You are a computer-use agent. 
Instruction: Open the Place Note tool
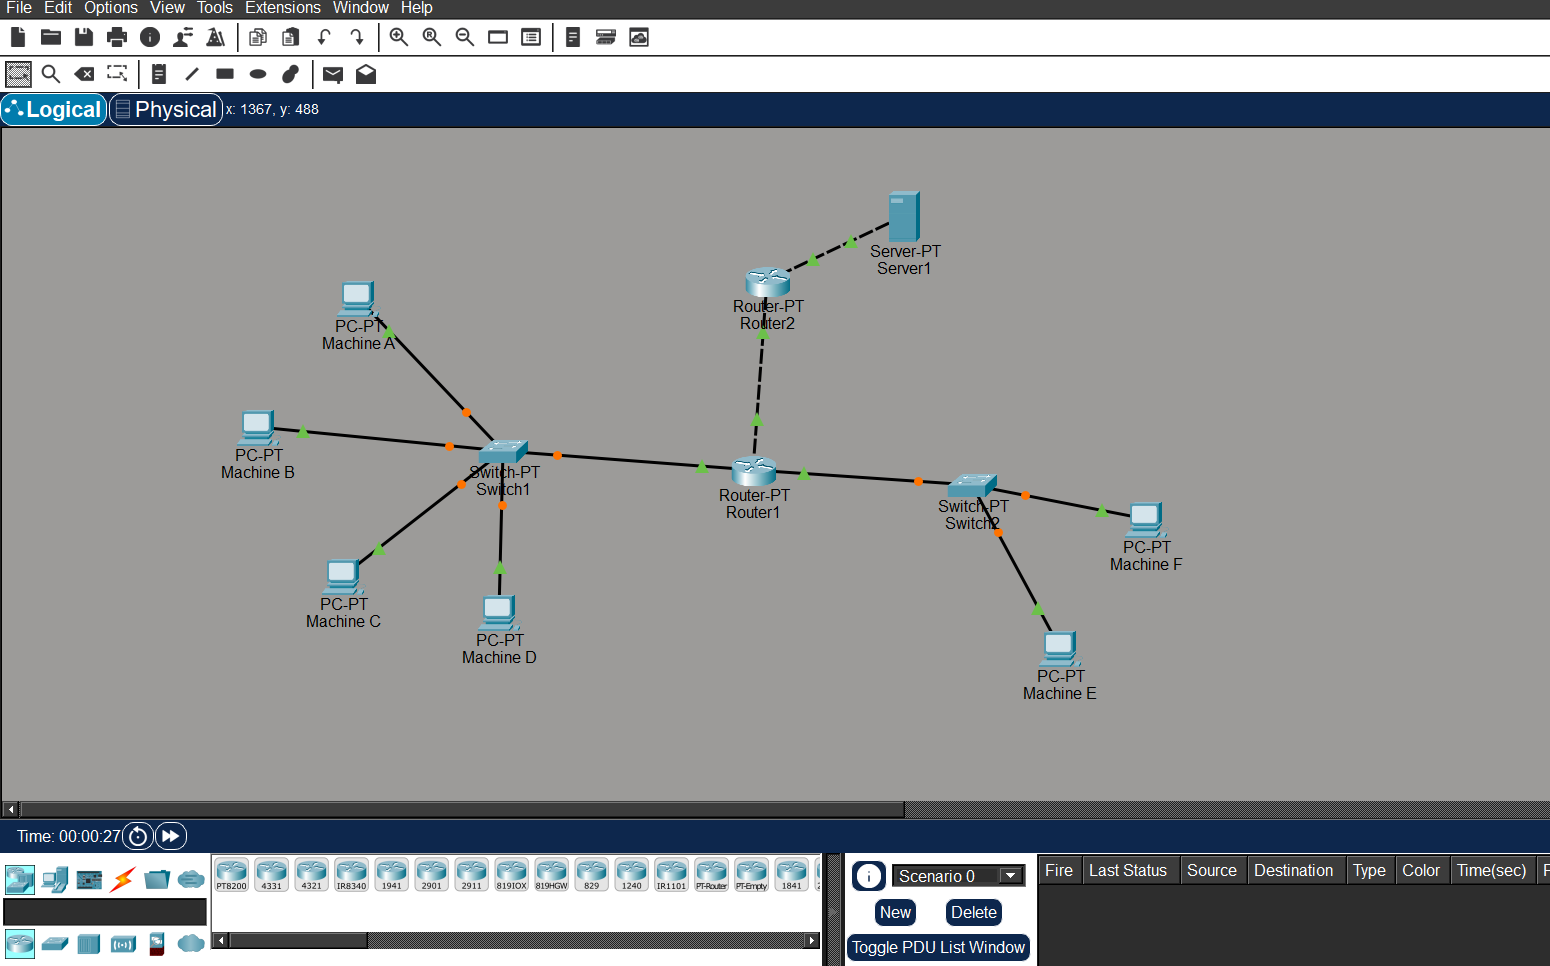(x=159, y=74)
